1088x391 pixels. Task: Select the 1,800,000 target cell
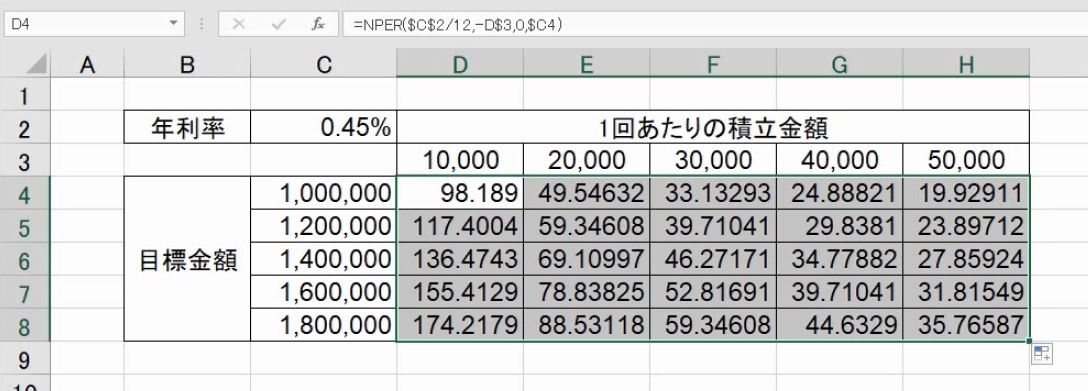pyautogui.click(x=324, y=324)
